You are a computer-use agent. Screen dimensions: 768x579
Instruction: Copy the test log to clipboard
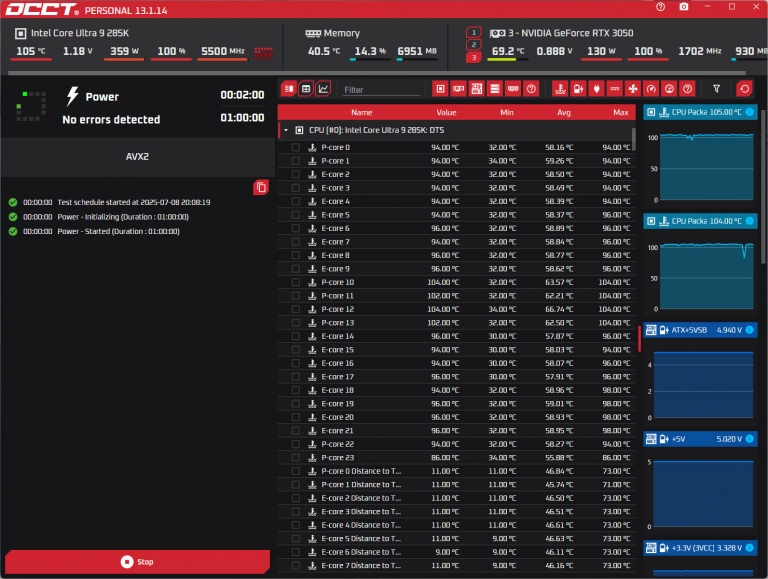coord(261,187)
